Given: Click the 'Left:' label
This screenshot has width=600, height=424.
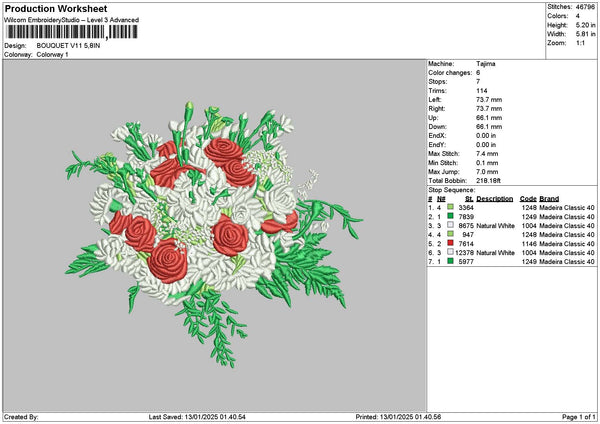Looking at the screenshot, I should pyautogui.click(x=435, y=100).
